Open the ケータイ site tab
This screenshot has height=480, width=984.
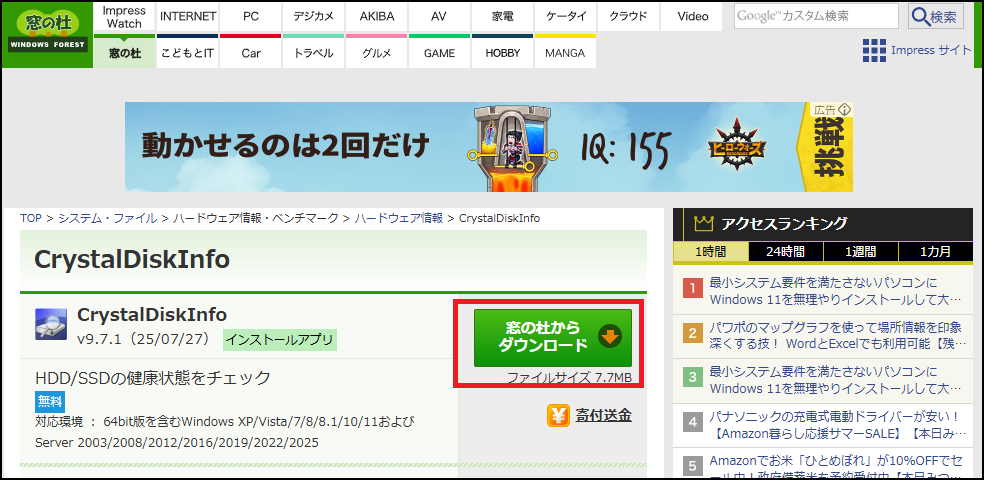point(565,17)
